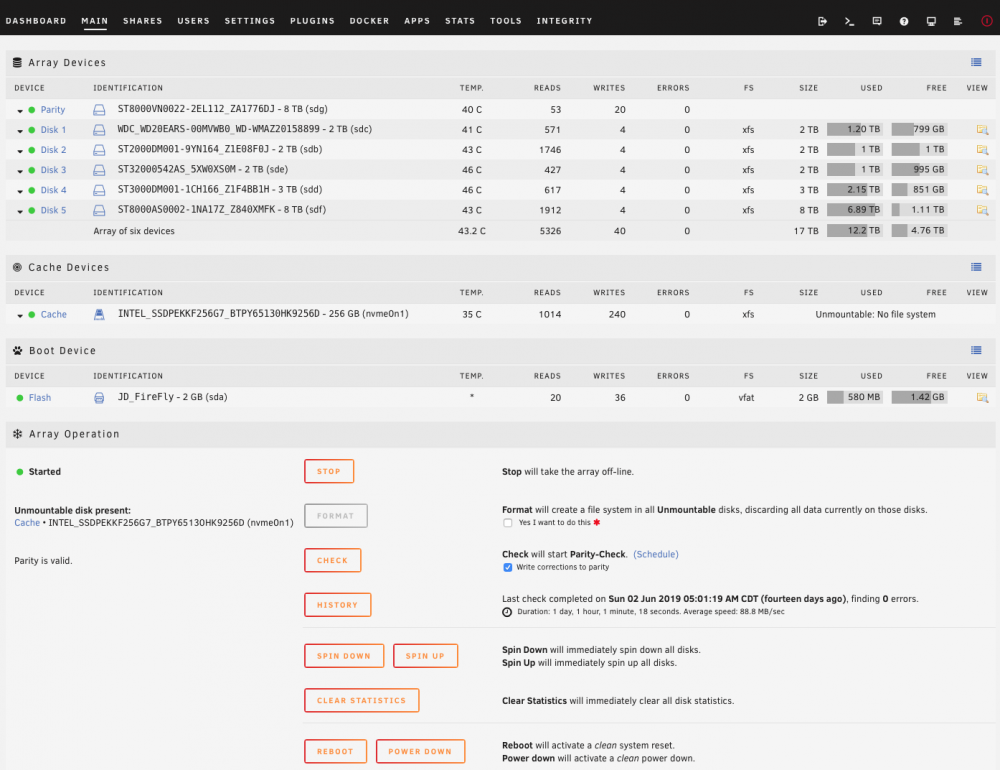Click the Reboot button

(x=335, y=751)
